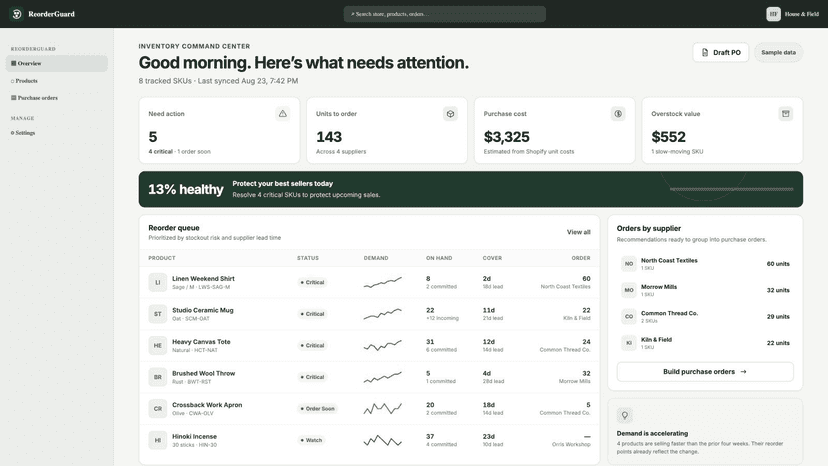The height and width of the screenshot is (466, 828).
Task: Click the Morrow Mills supplier row name
Action: [659, 287]
